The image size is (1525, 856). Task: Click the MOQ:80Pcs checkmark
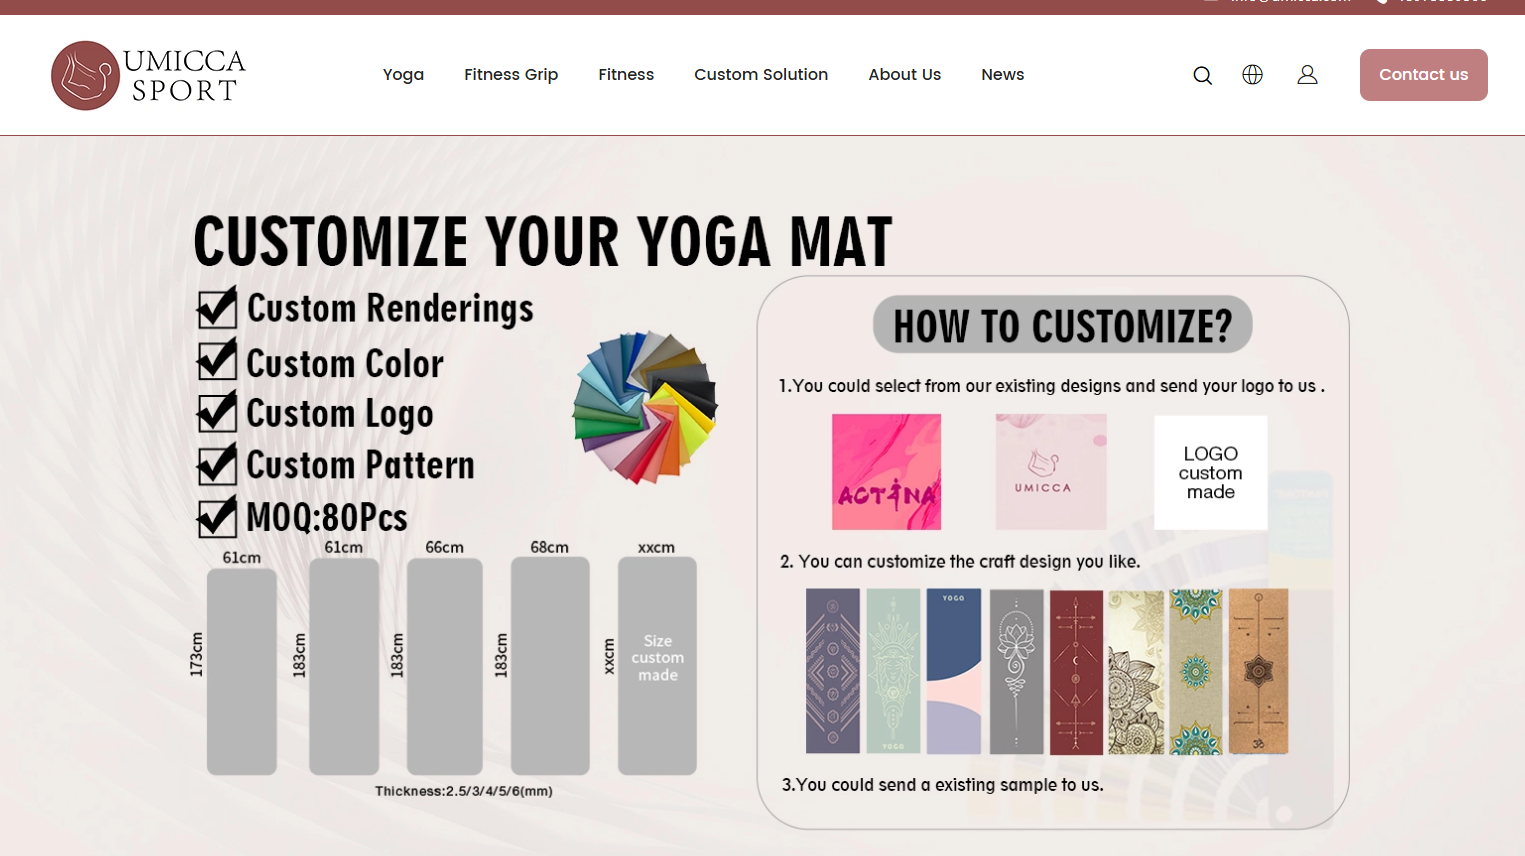(217, 515)
